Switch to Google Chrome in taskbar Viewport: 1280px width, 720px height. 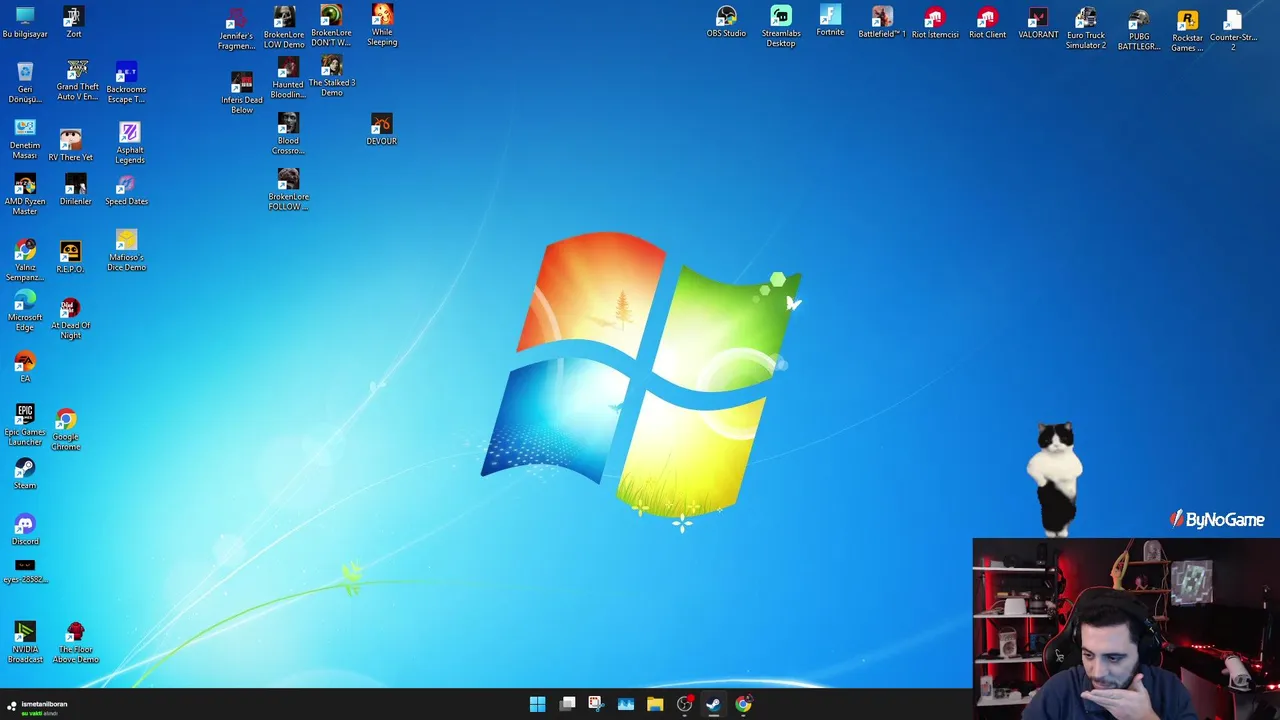click(743, 704)
